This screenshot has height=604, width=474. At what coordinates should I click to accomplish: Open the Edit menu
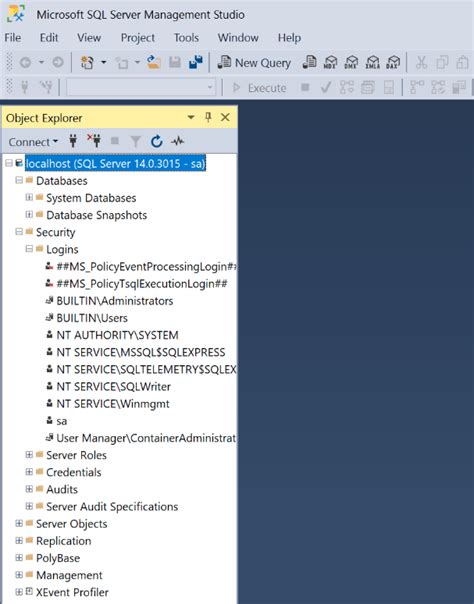click(49, 38)
